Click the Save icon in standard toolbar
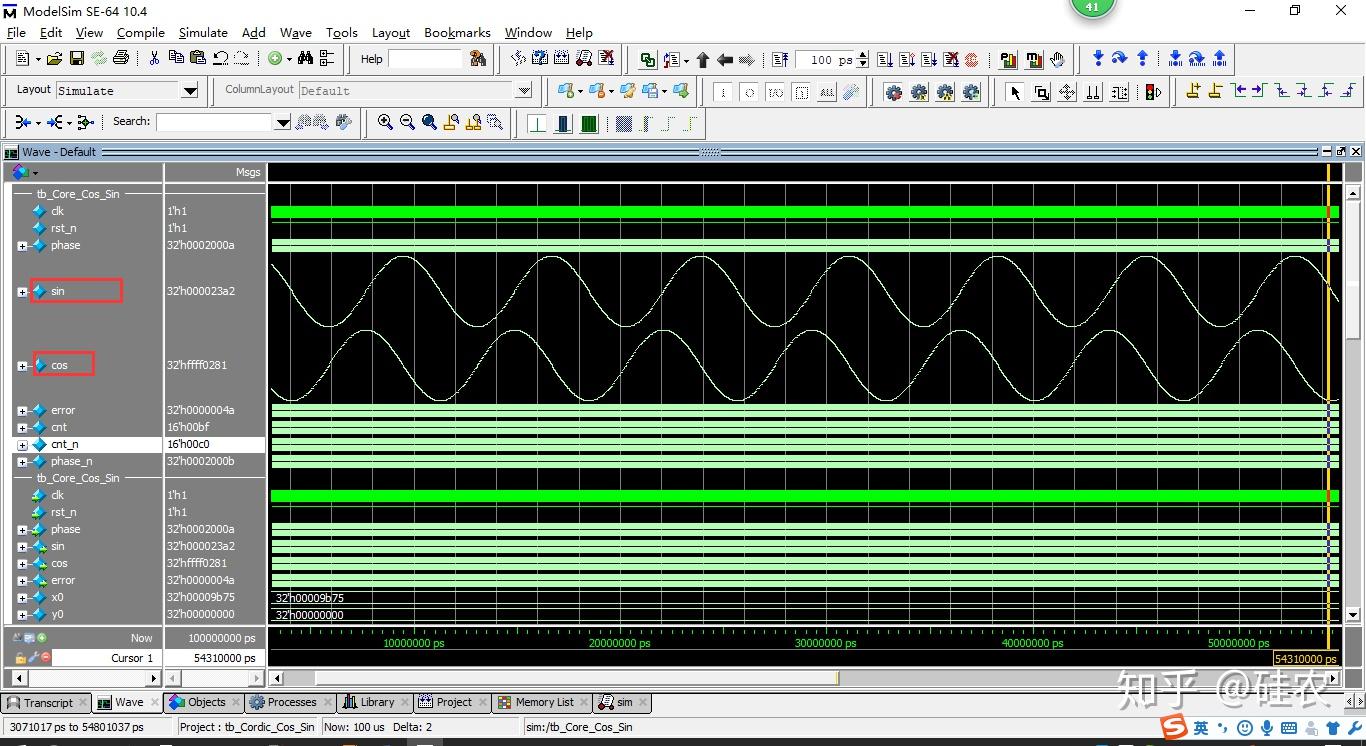The width and height of the screenshot is (1366, 746). pos(77,58)
